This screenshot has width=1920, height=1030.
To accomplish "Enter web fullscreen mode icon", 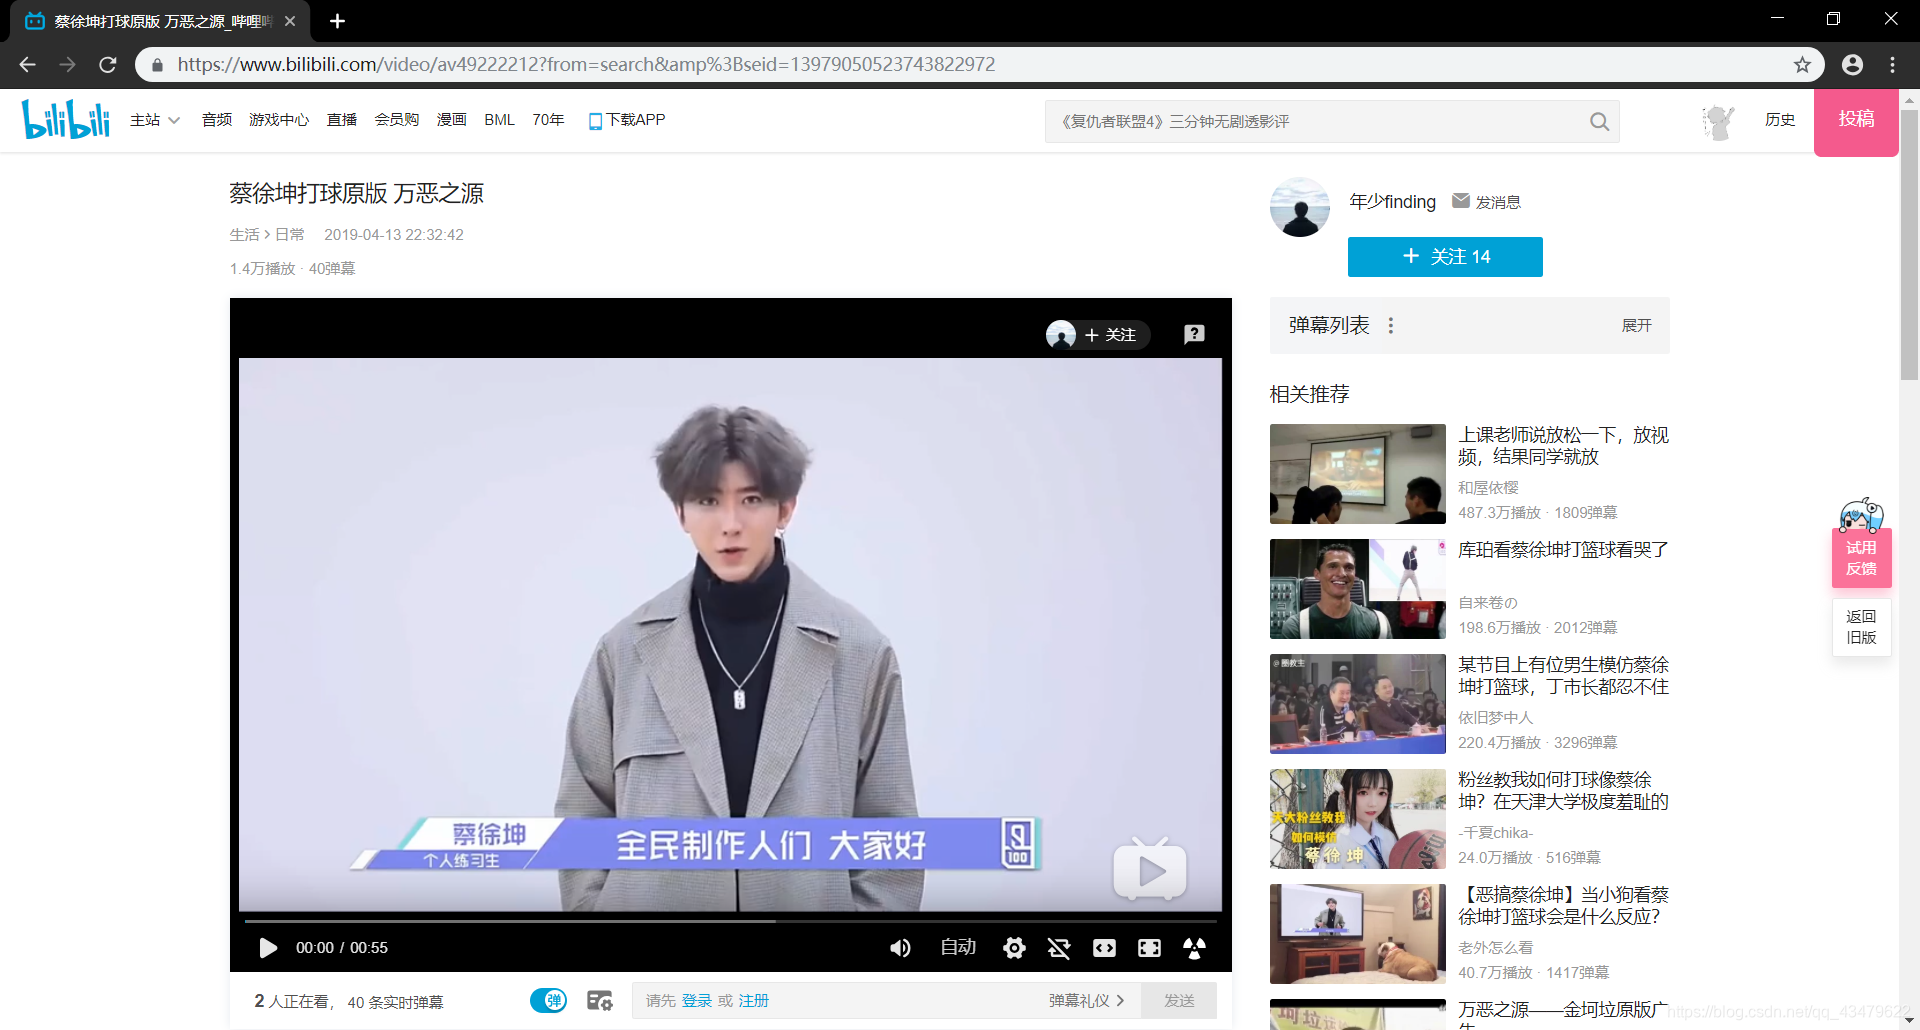I will (x=1149, y=947).
